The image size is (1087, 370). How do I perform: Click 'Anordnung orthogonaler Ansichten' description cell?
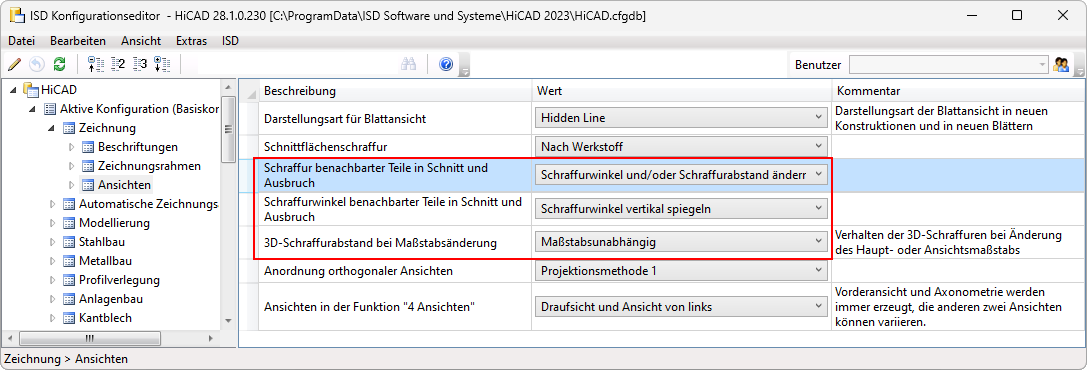point(395,271)
